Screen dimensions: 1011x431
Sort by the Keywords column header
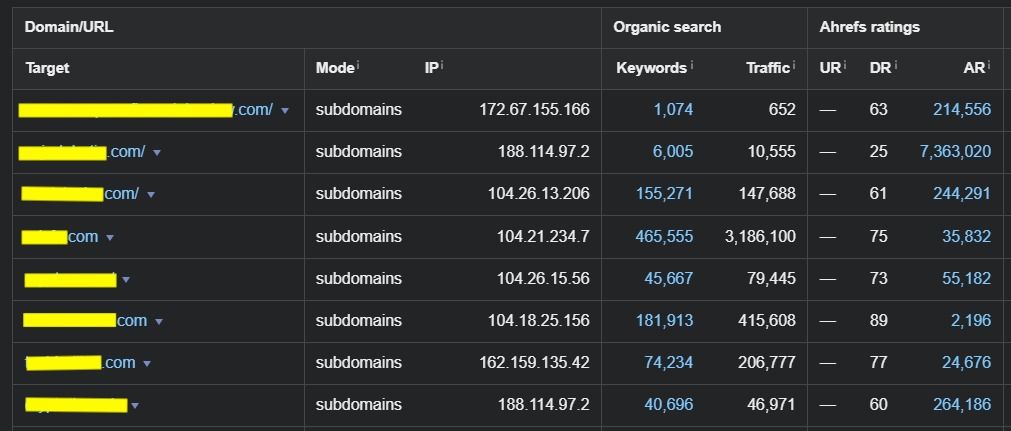(x=651, y=68)
